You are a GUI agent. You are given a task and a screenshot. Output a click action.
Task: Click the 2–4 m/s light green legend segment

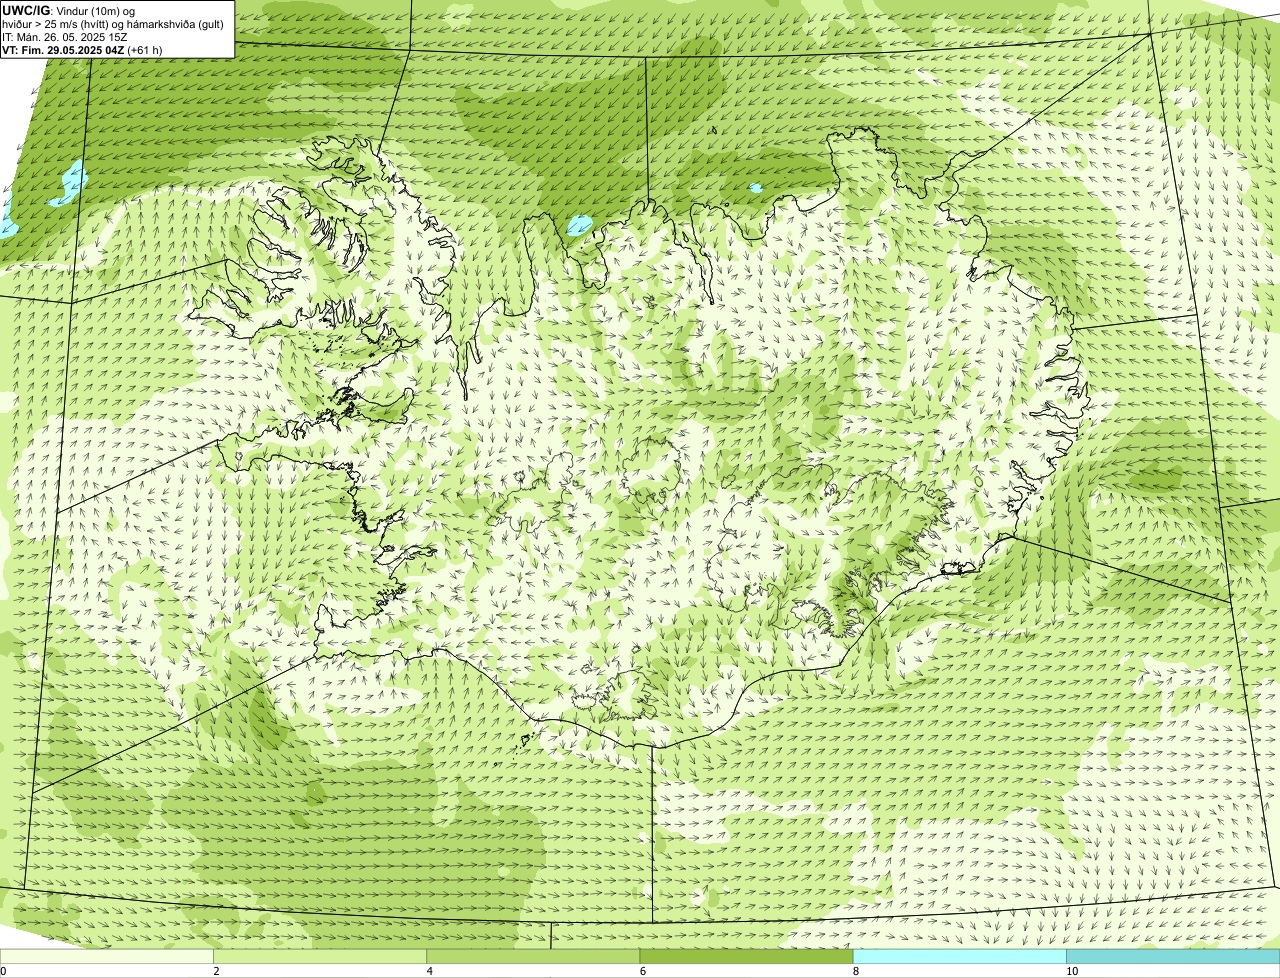[x=320, y=957]
